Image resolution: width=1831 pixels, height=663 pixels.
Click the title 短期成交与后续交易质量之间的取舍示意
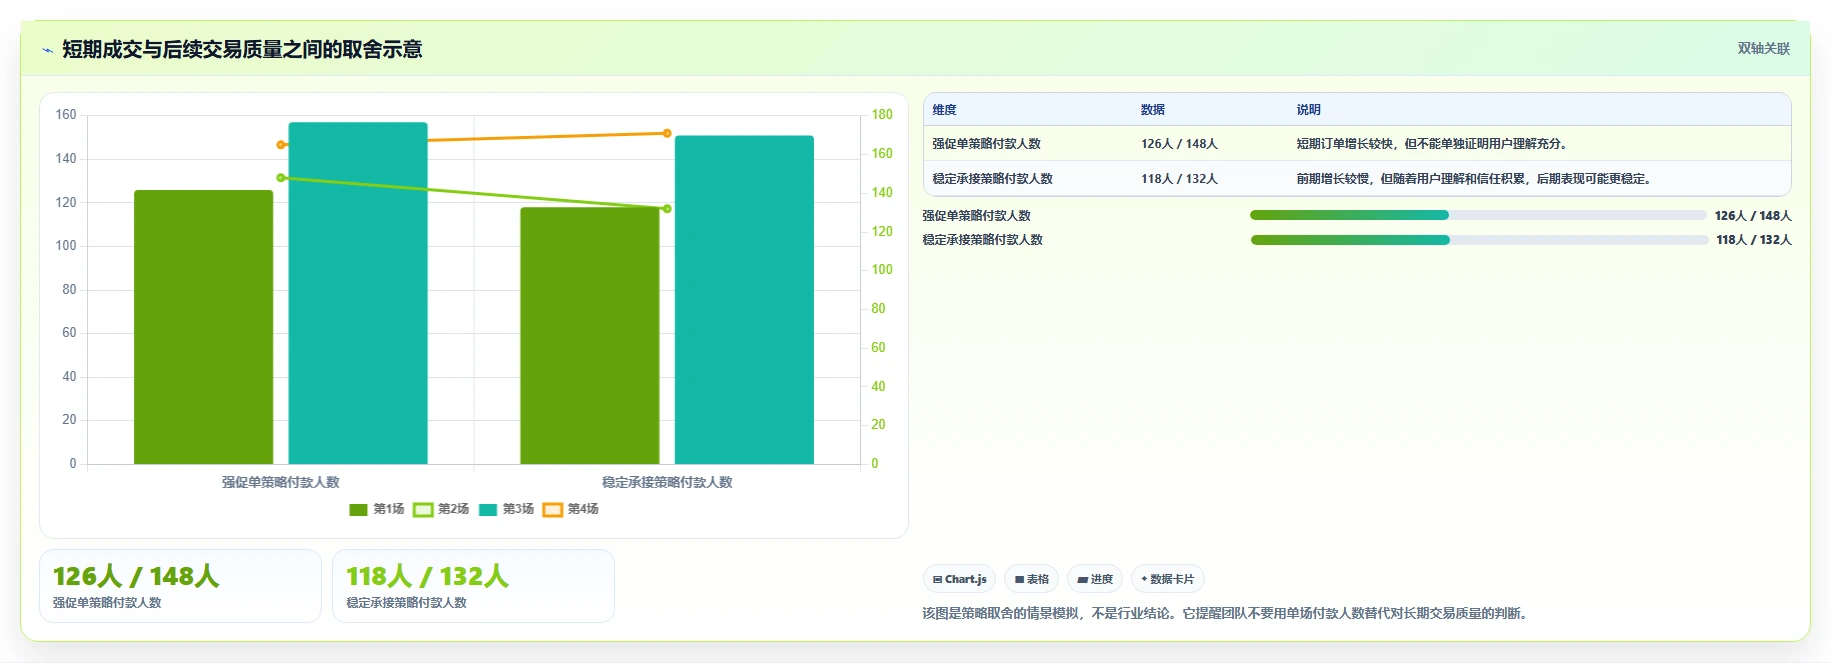[242, 49]
